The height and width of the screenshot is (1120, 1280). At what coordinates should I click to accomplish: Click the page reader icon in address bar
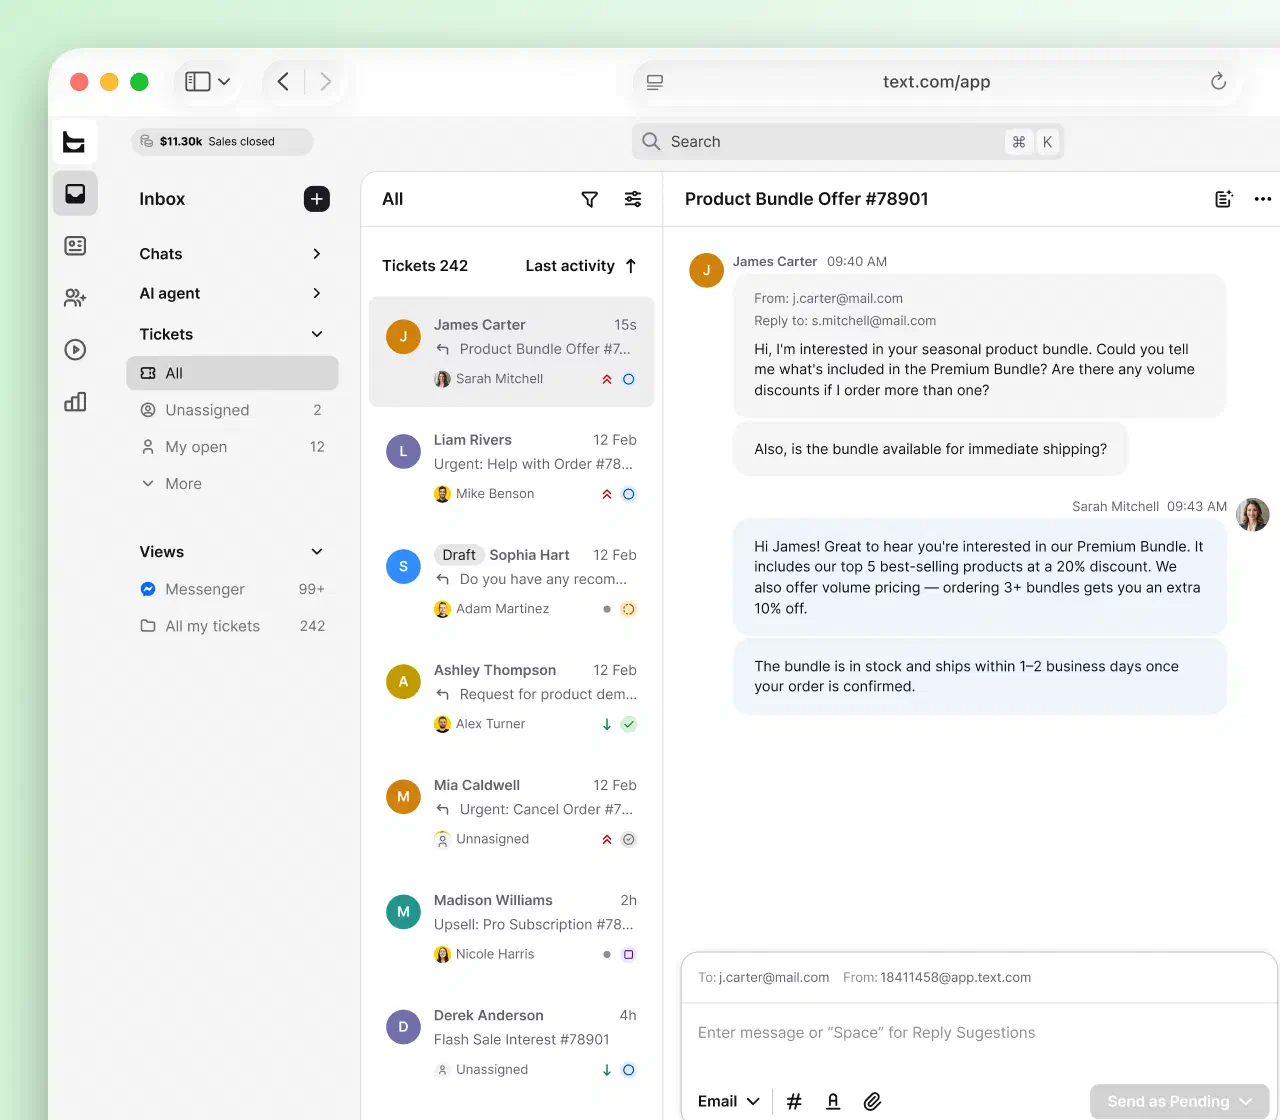(655, 82)
